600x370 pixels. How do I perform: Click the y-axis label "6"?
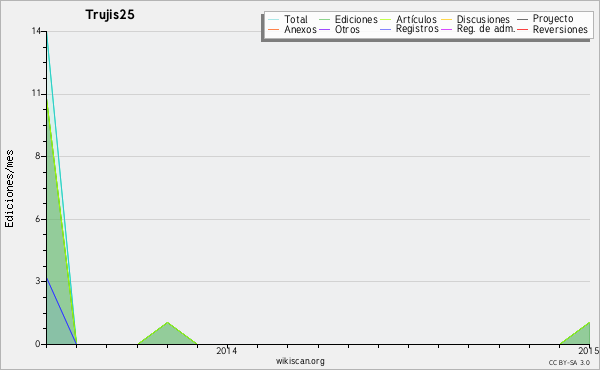38,219
